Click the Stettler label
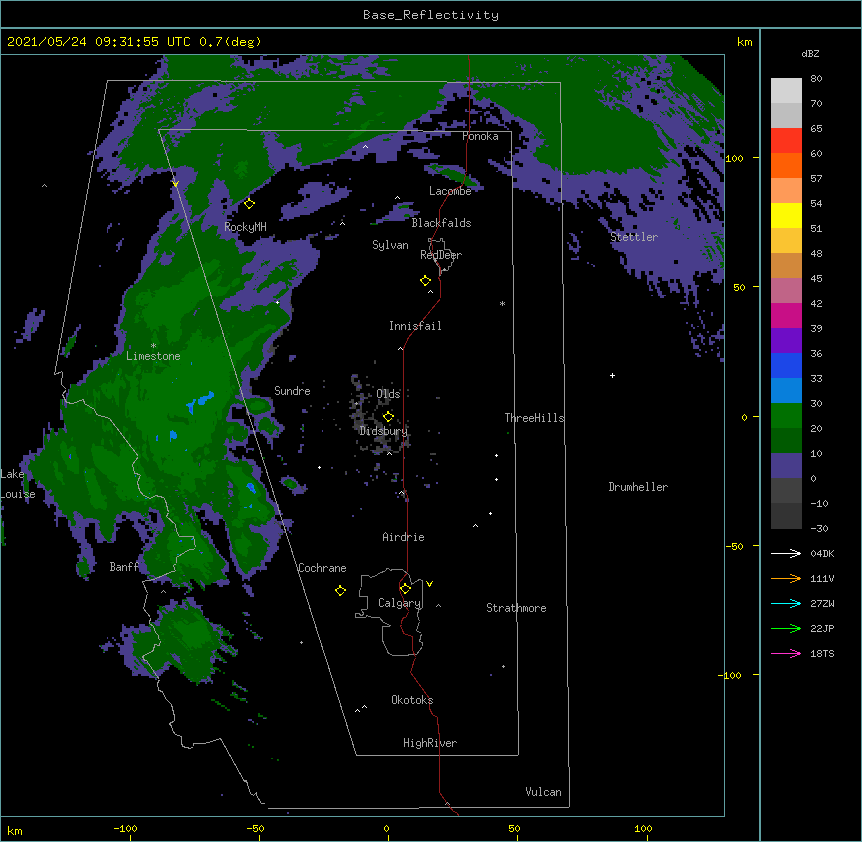 634,237
